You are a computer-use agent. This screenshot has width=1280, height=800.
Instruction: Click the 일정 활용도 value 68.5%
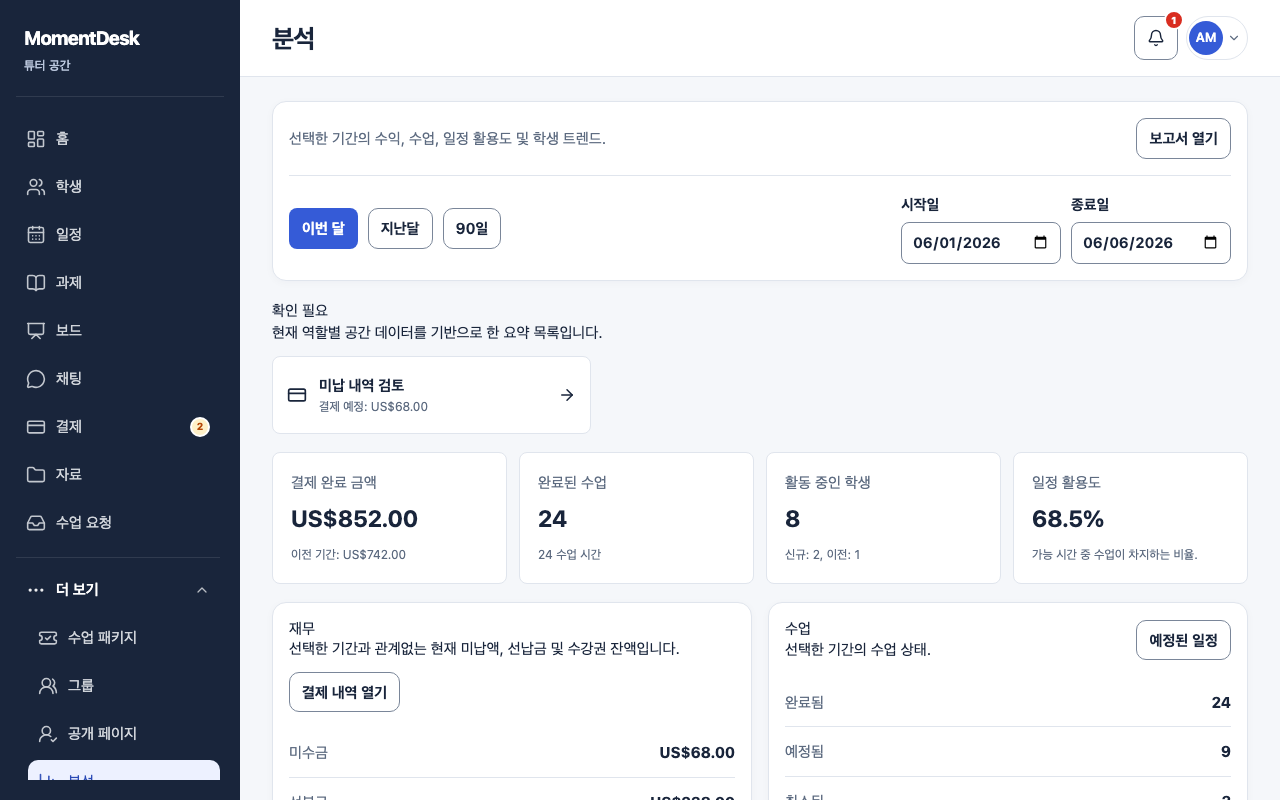1068,519
